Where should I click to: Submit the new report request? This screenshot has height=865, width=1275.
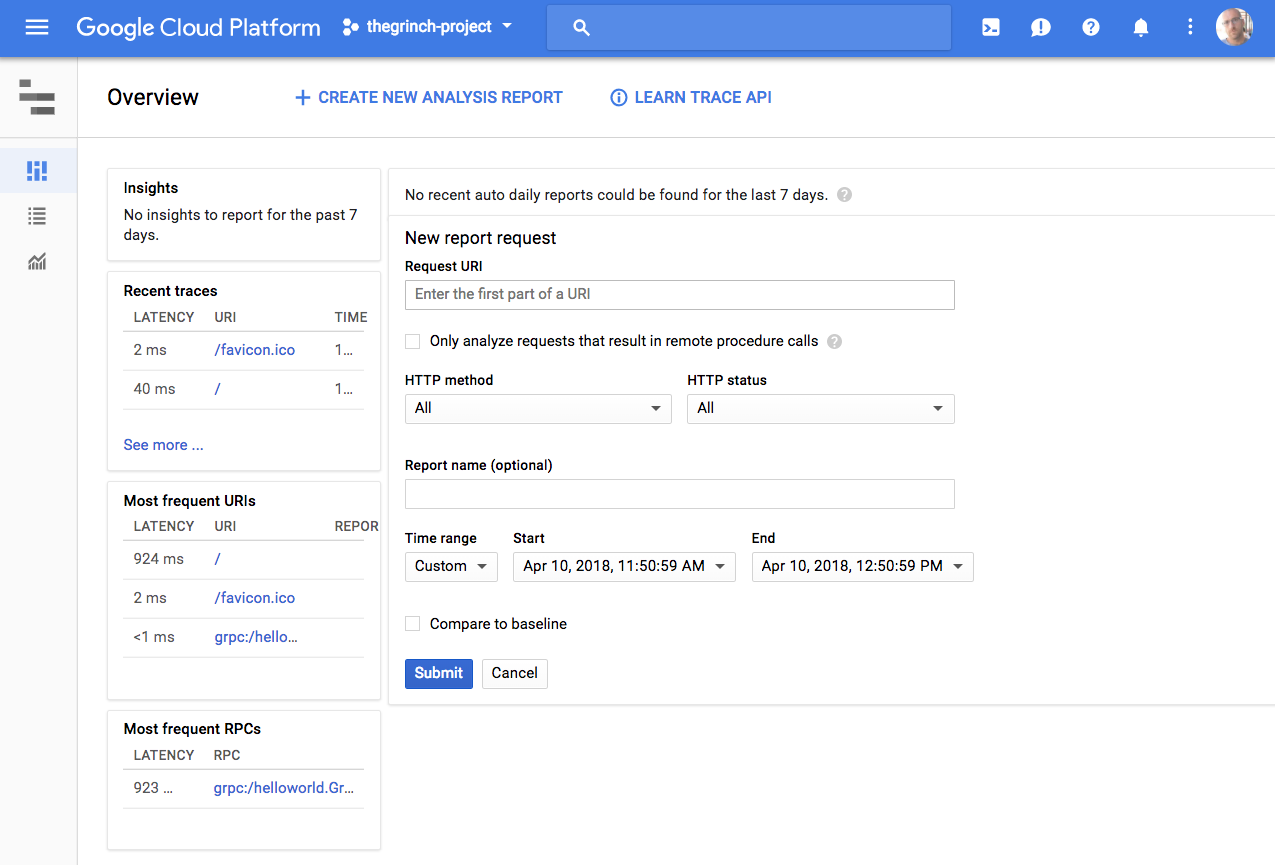click(x=438, y=673)
